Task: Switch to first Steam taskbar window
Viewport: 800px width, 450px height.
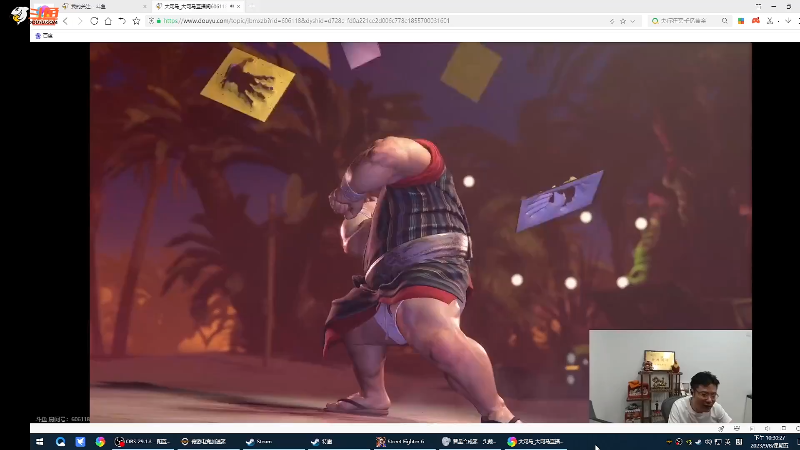Action: (x=273, y=442)
